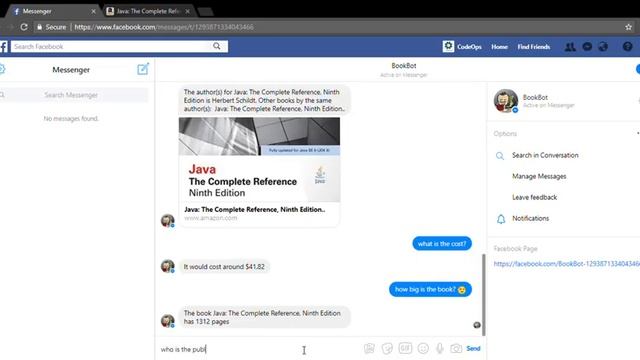This screenshot has height=360, width=640.
Task: Click the bell icon next to Notifications
Action: tap(501, 219)
